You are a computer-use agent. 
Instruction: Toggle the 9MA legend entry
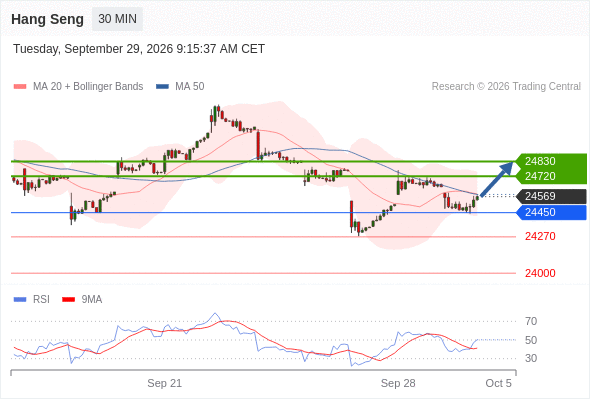pos(82,300)
